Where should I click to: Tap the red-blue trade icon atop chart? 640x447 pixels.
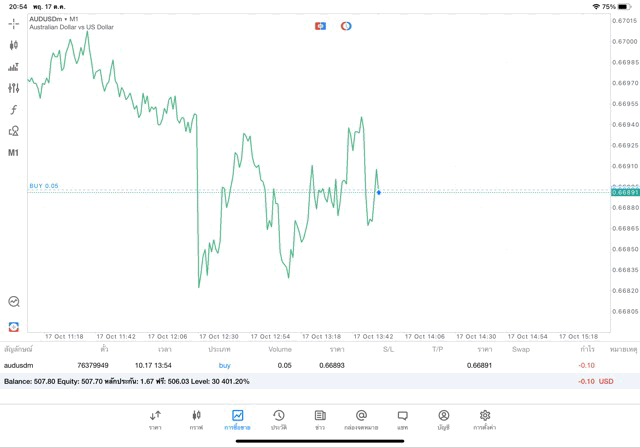click(320, 25)
